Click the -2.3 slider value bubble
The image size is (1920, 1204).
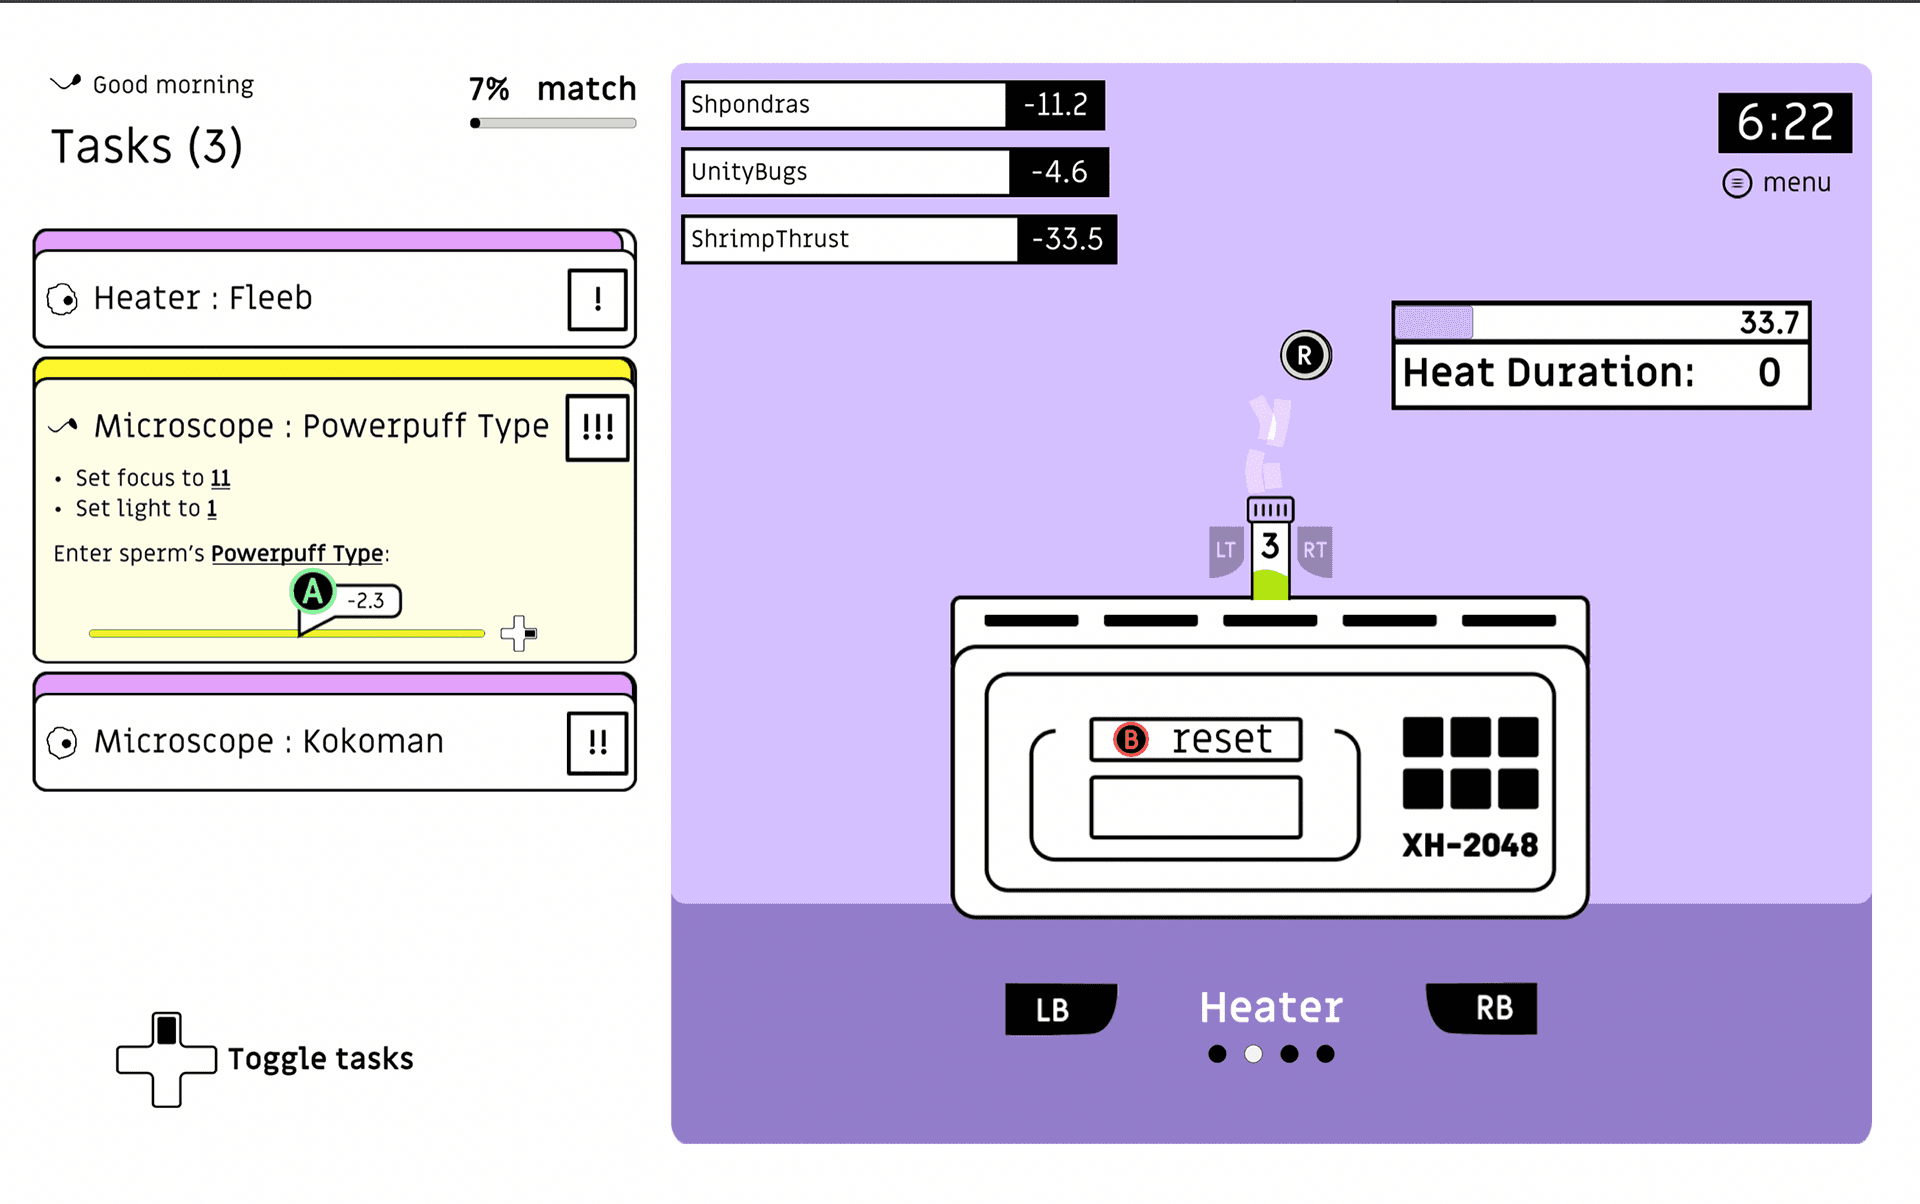pyautogui.click(x=366, y=600)
